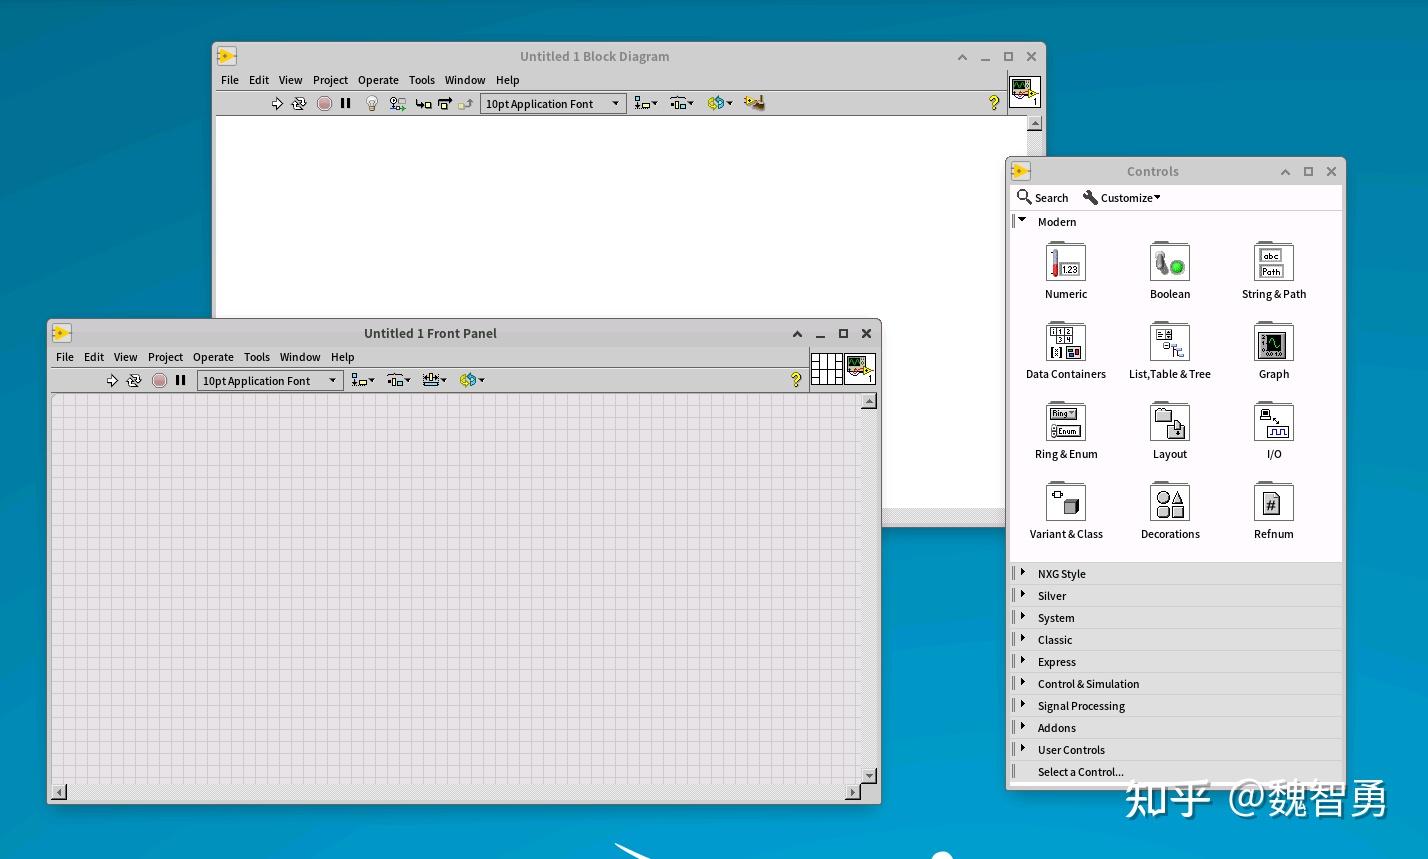This screenshot has height=859, width=1428.
Task: Click the Clean Up Diagram toolbar icon
Action: click(x=755, y=103)
